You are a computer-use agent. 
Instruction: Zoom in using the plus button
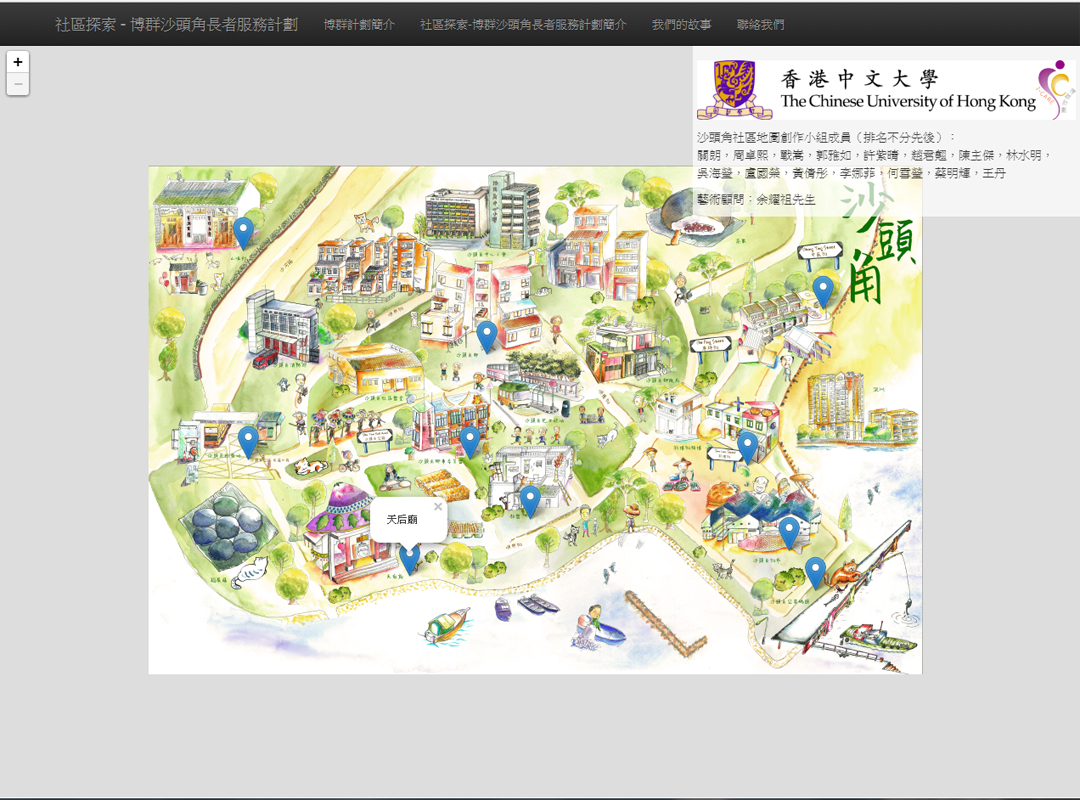tap(18, 62)
